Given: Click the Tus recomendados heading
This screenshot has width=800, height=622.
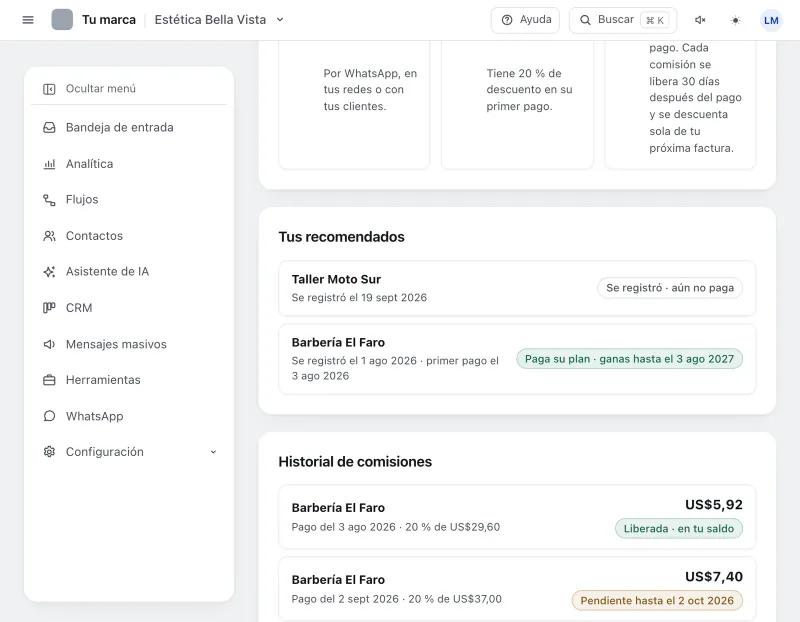Looking at the screenshot, I should coord(341,237).
